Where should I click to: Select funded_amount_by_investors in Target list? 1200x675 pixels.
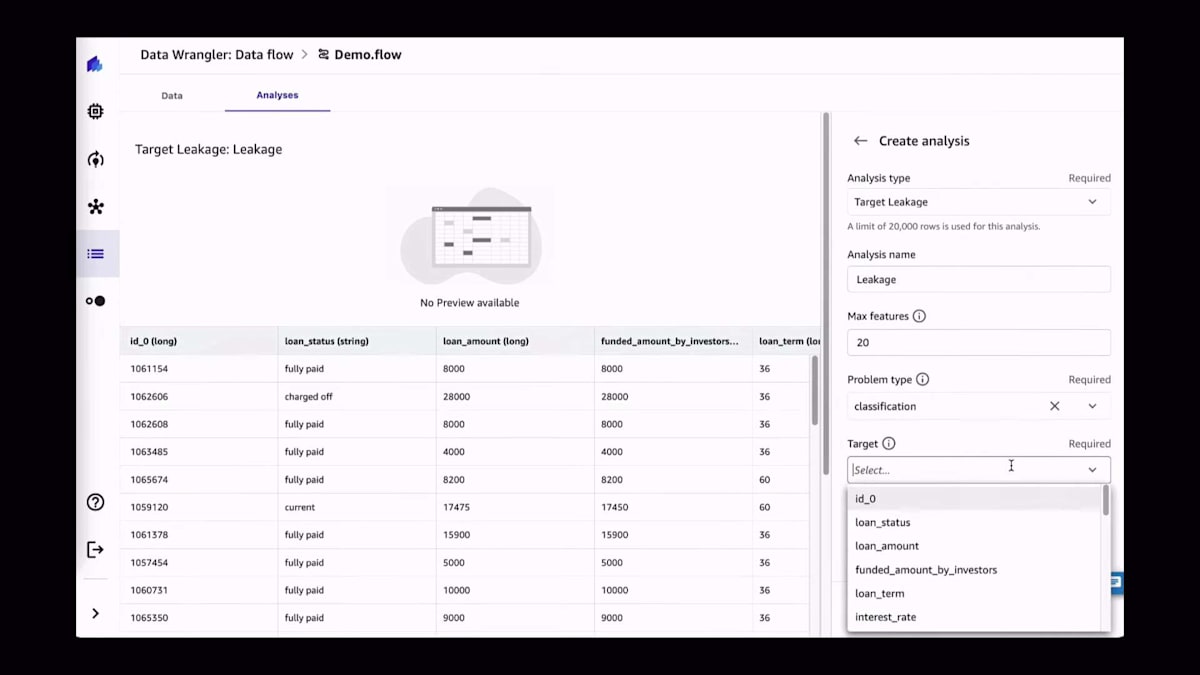(974, 570)
